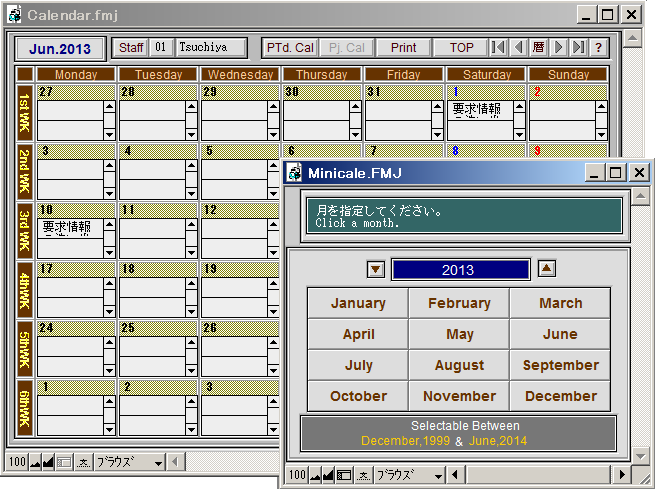Click staff number field 01
Screen dimensions: 655x489
[x=161, y=47]
